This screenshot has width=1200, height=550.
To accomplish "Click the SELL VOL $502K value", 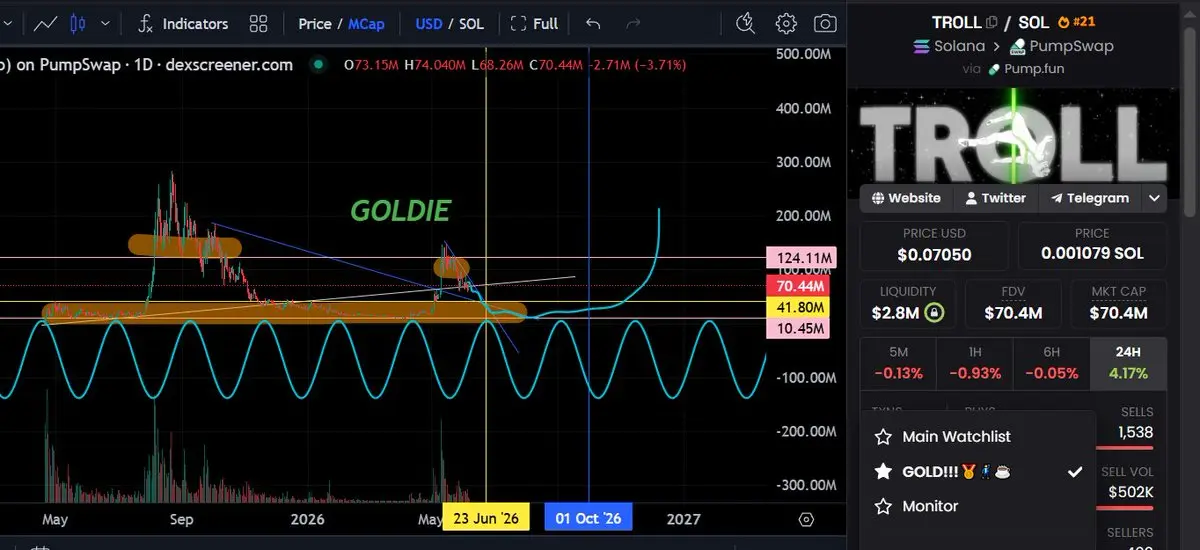I will [x=1130, y=492].
